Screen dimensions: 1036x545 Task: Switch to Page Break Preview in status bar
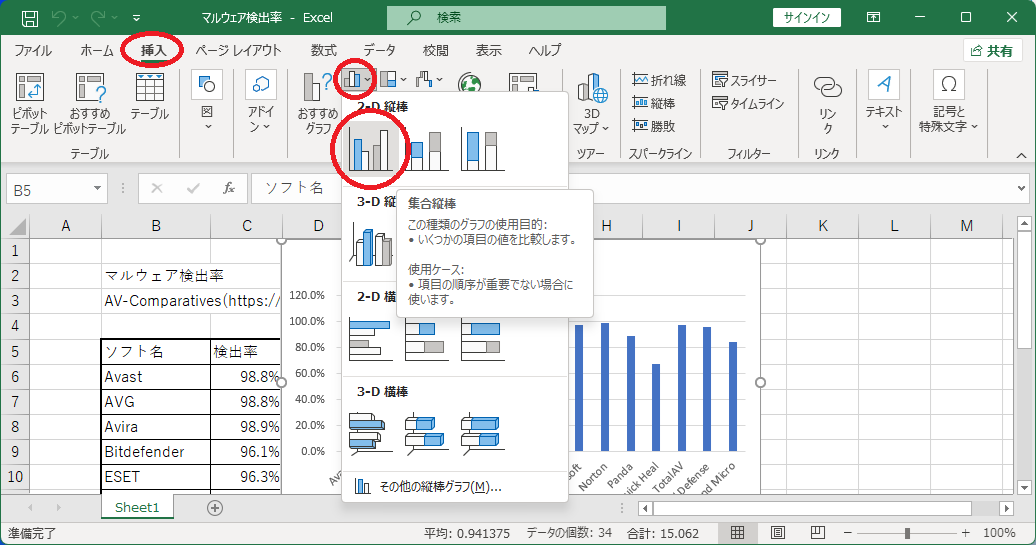point(817,532)
